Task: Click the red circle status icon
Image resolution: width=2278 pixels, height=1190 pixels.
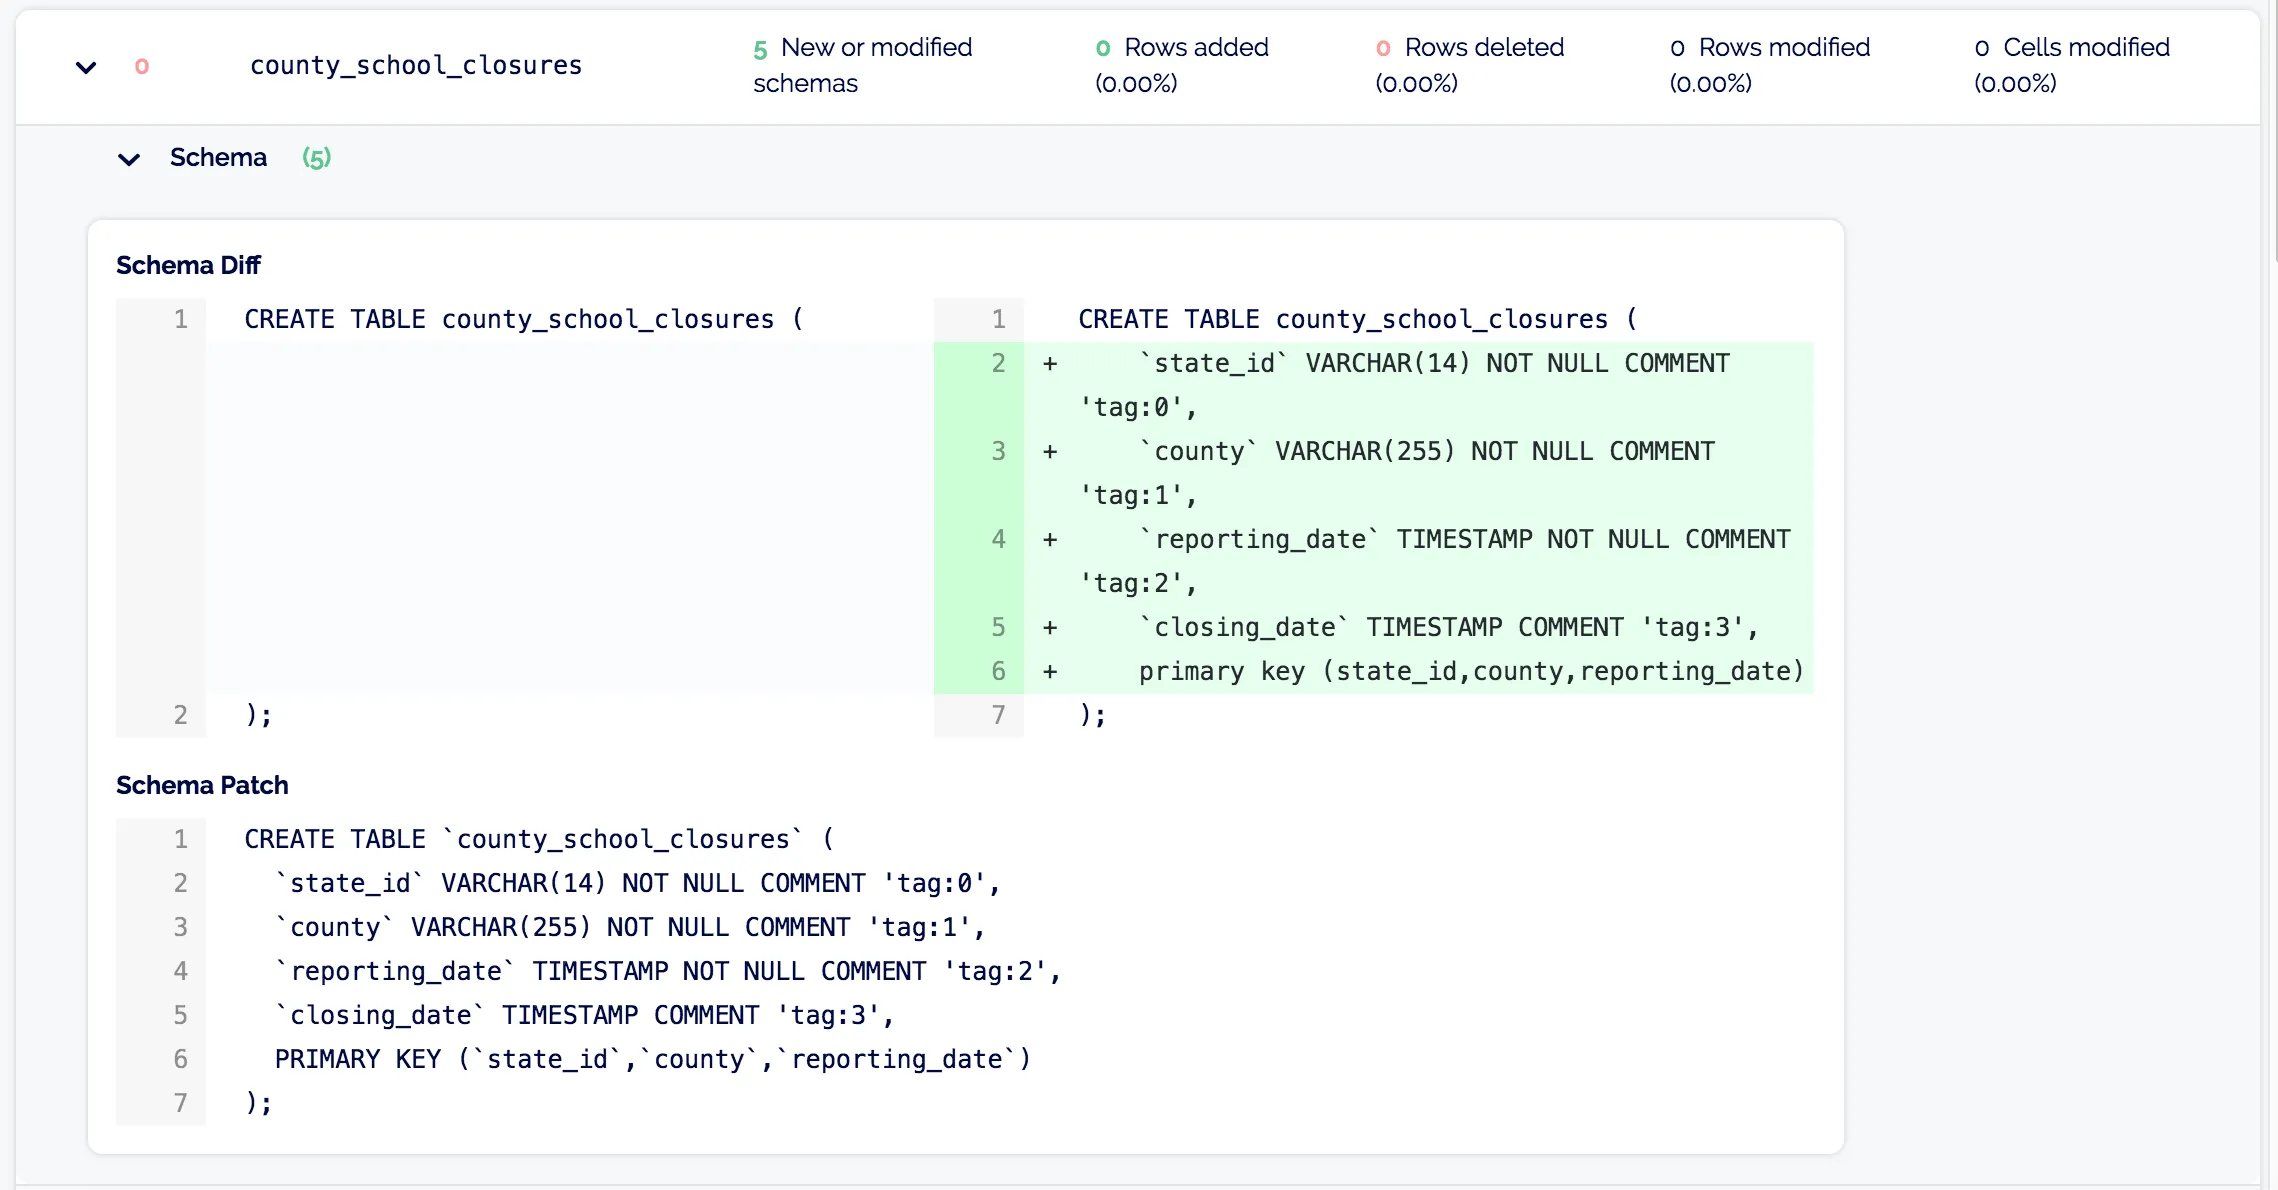Action: [x=142, y=66]
